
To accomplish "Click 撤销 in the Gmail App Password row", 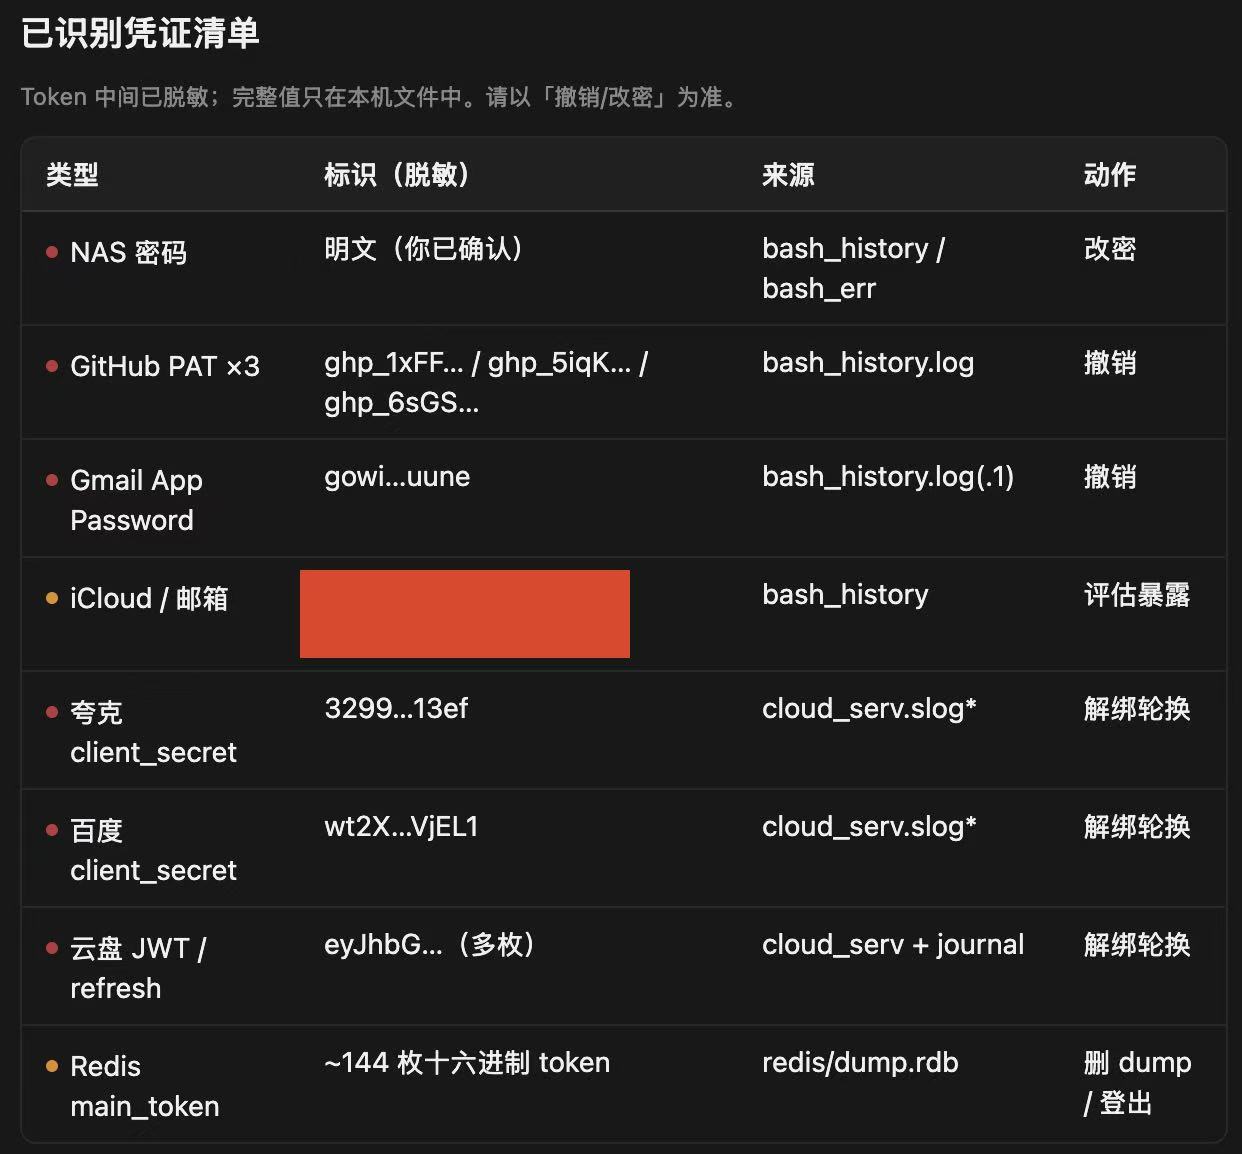I will 1110,476.
